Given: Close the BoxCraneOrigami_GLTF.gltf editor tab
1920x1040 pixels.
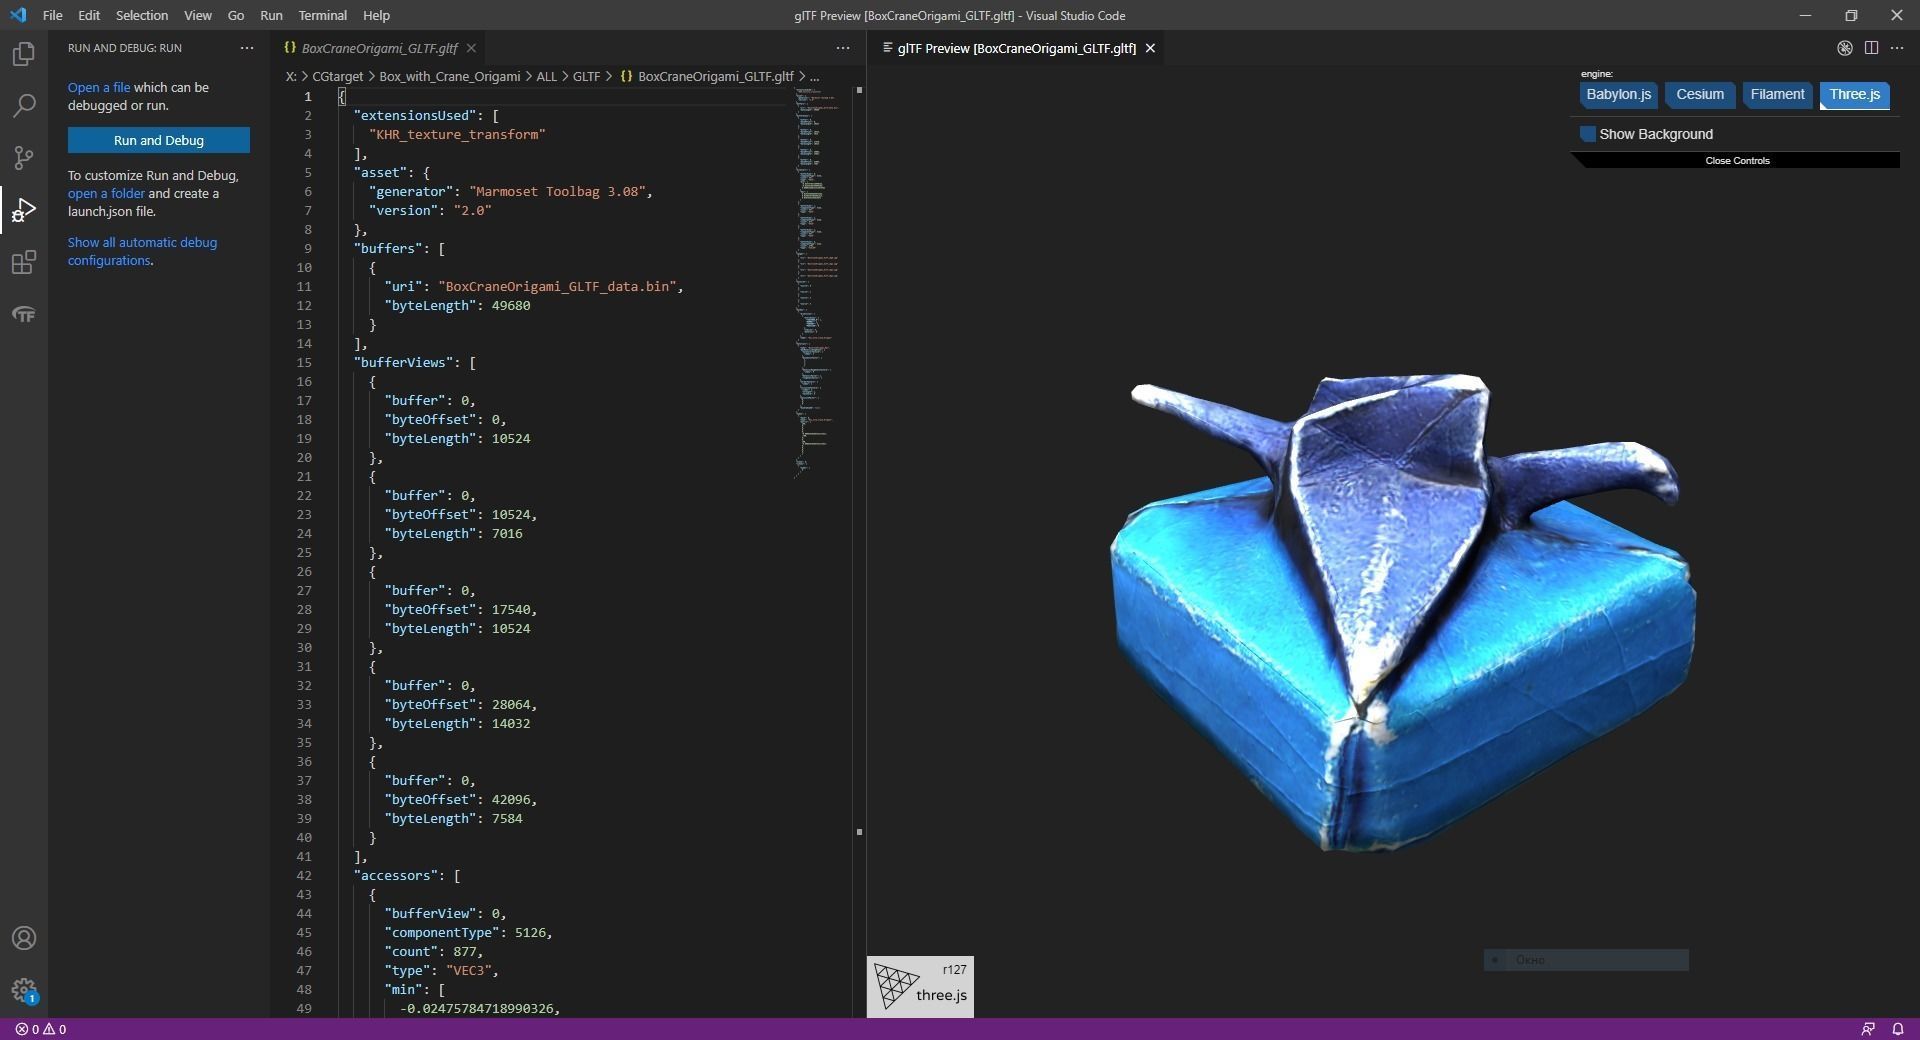Looking at the screenshot, I should [x=471, y=48].
